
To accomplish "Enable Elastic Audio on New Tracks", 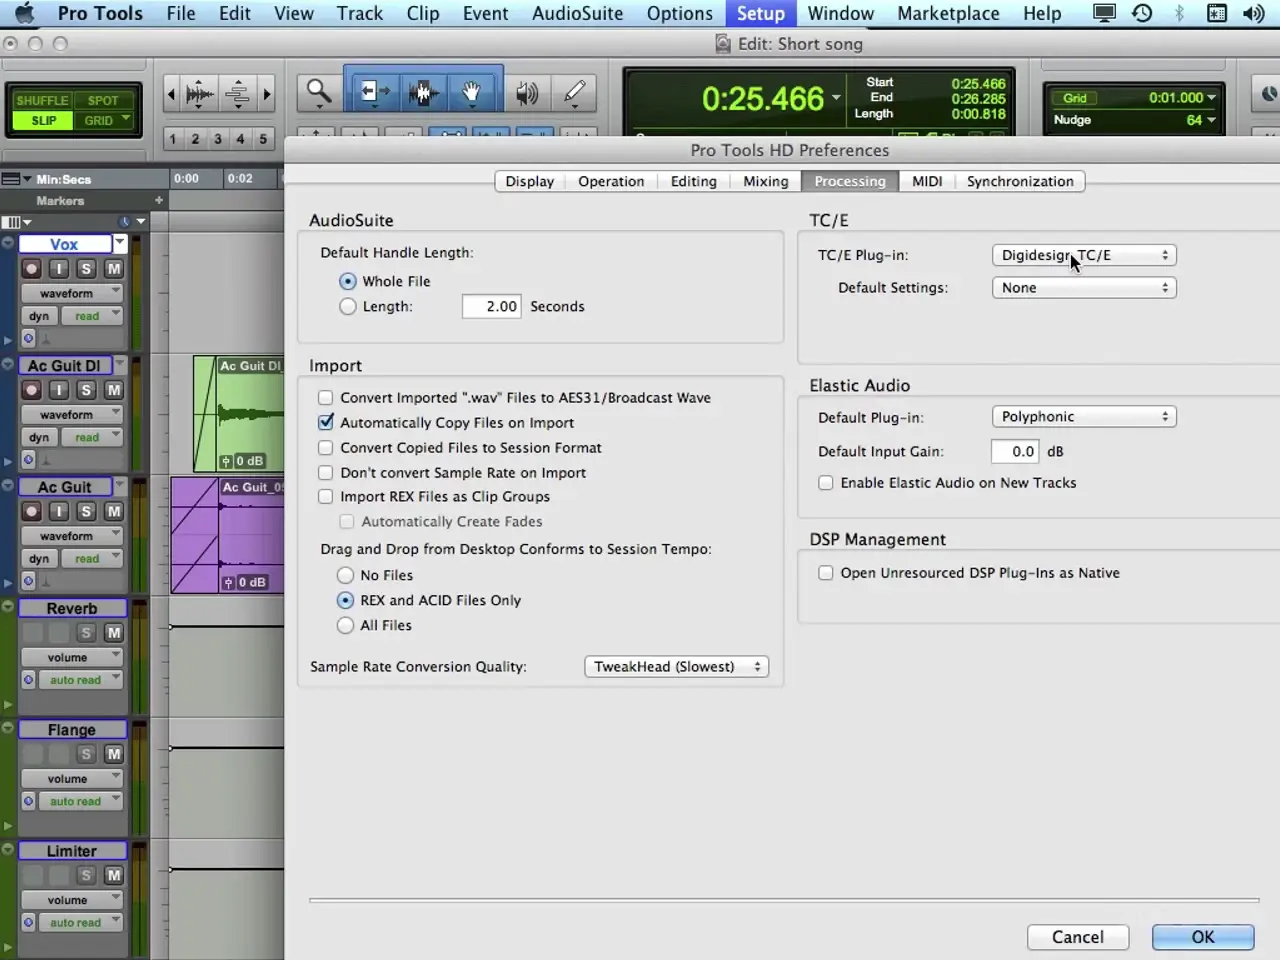I will click(x=826, y=482).
